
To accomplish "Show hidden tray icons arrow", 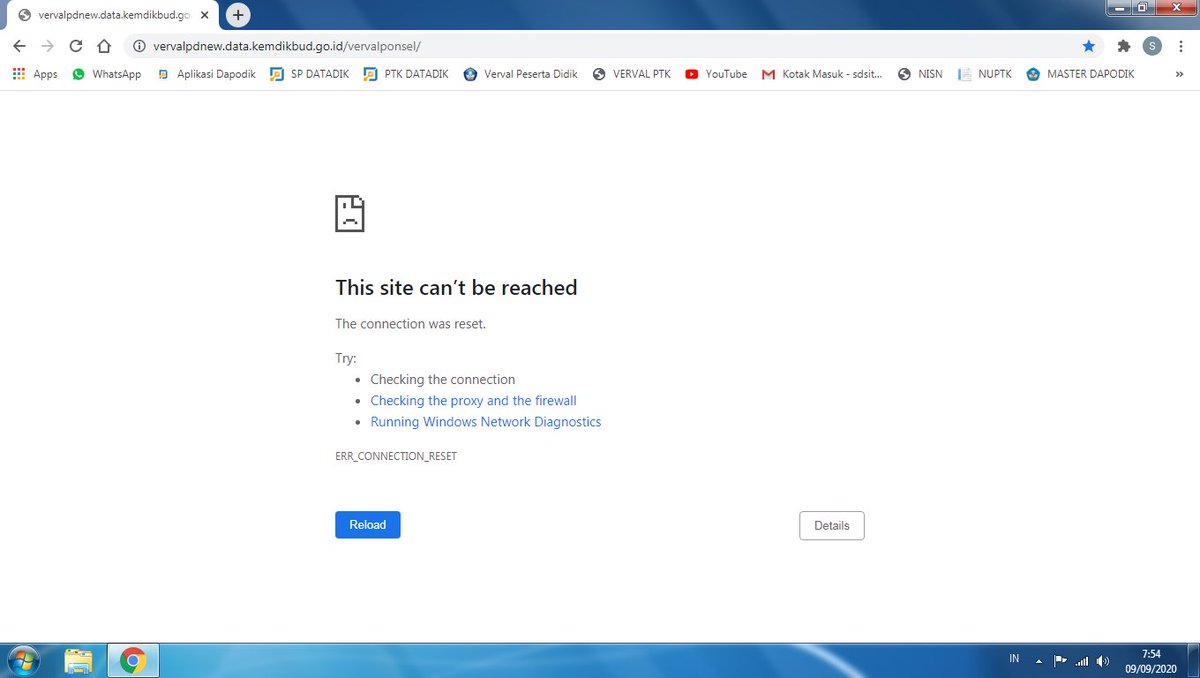I will (1038, 661).
